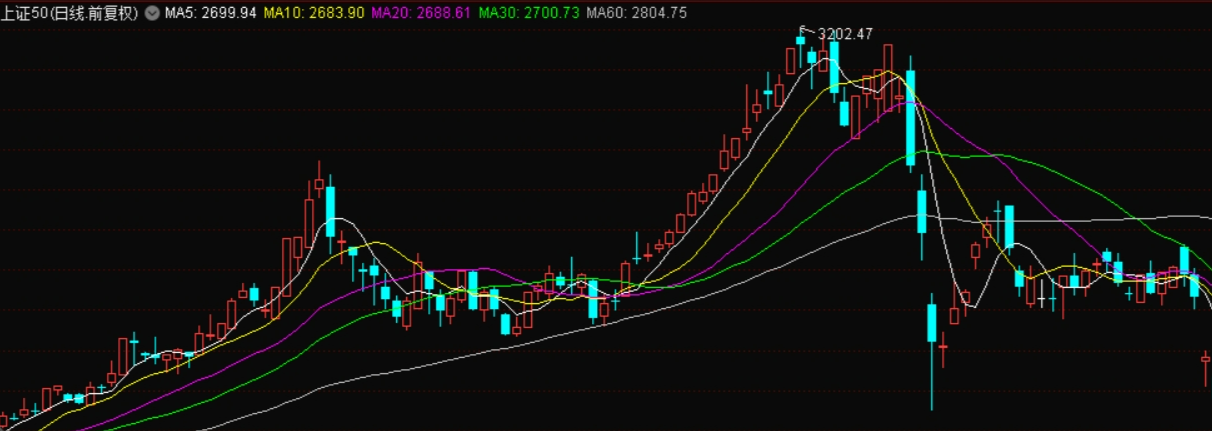Select the white MA5 indicator label

[x=183, y=13]
